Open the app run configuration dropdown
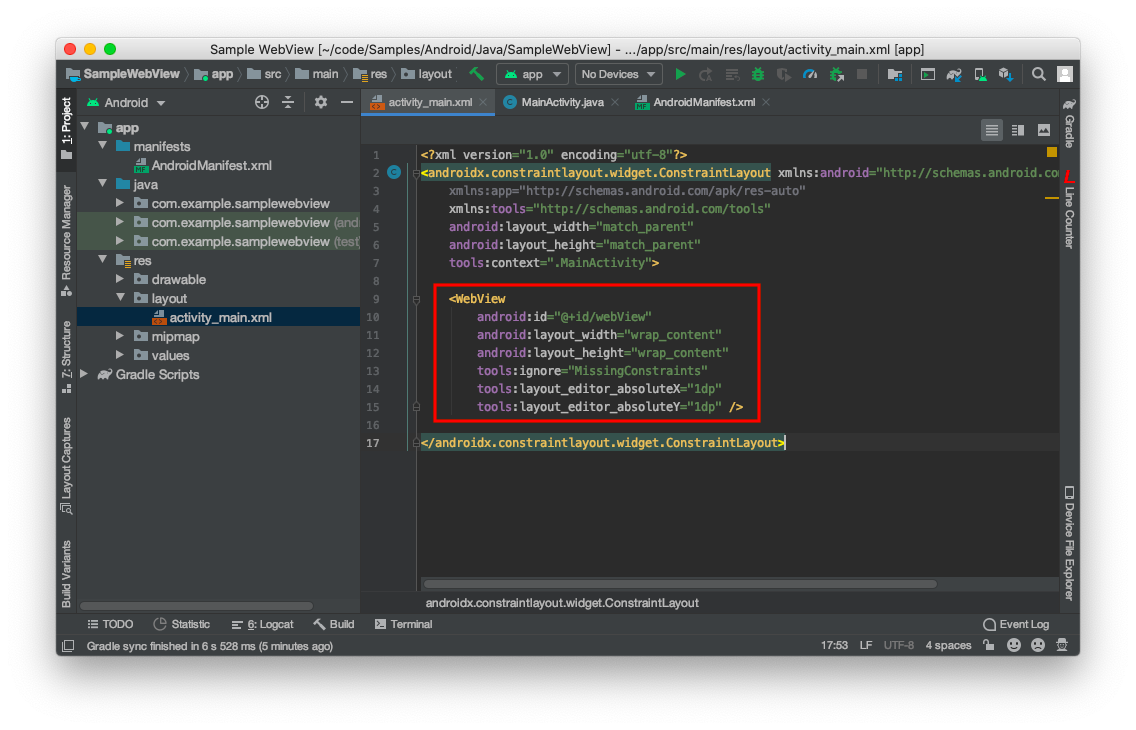The width and height of the screenshot is (1136, 730). (x=532, y=74)
